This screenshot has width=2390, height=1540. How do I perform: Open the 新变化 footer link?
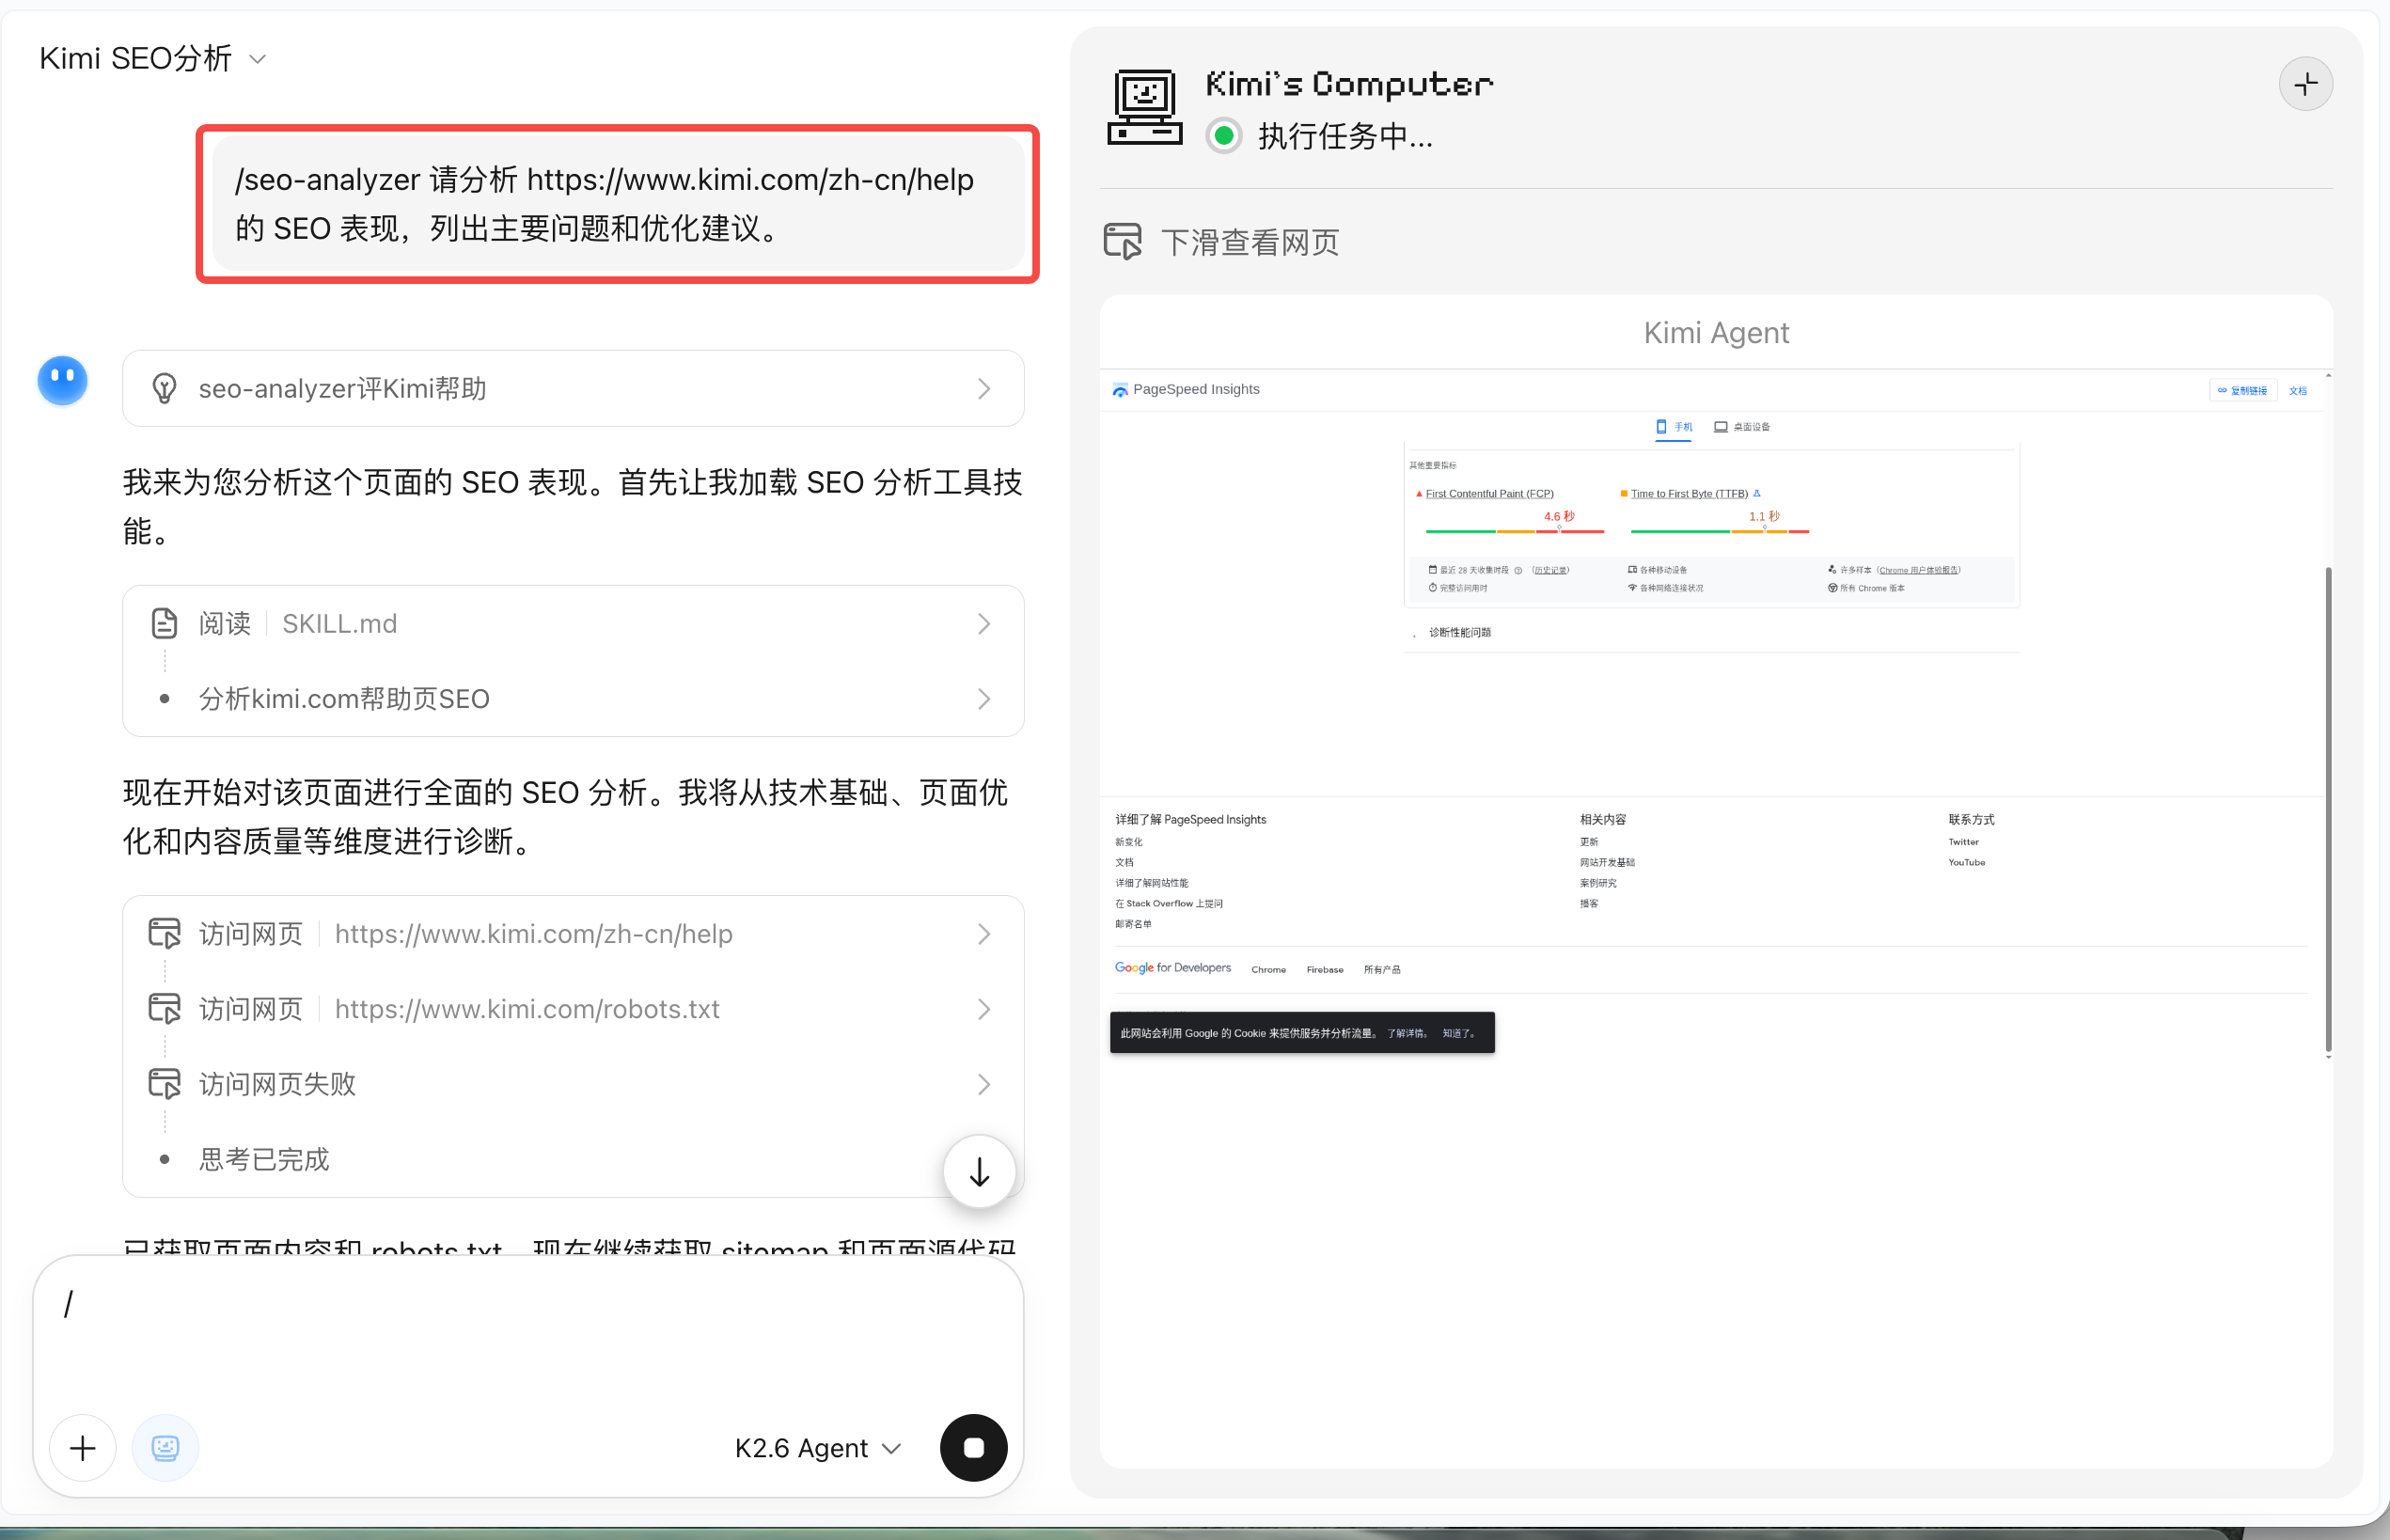pyautogui.click(x=1128, y=842)
